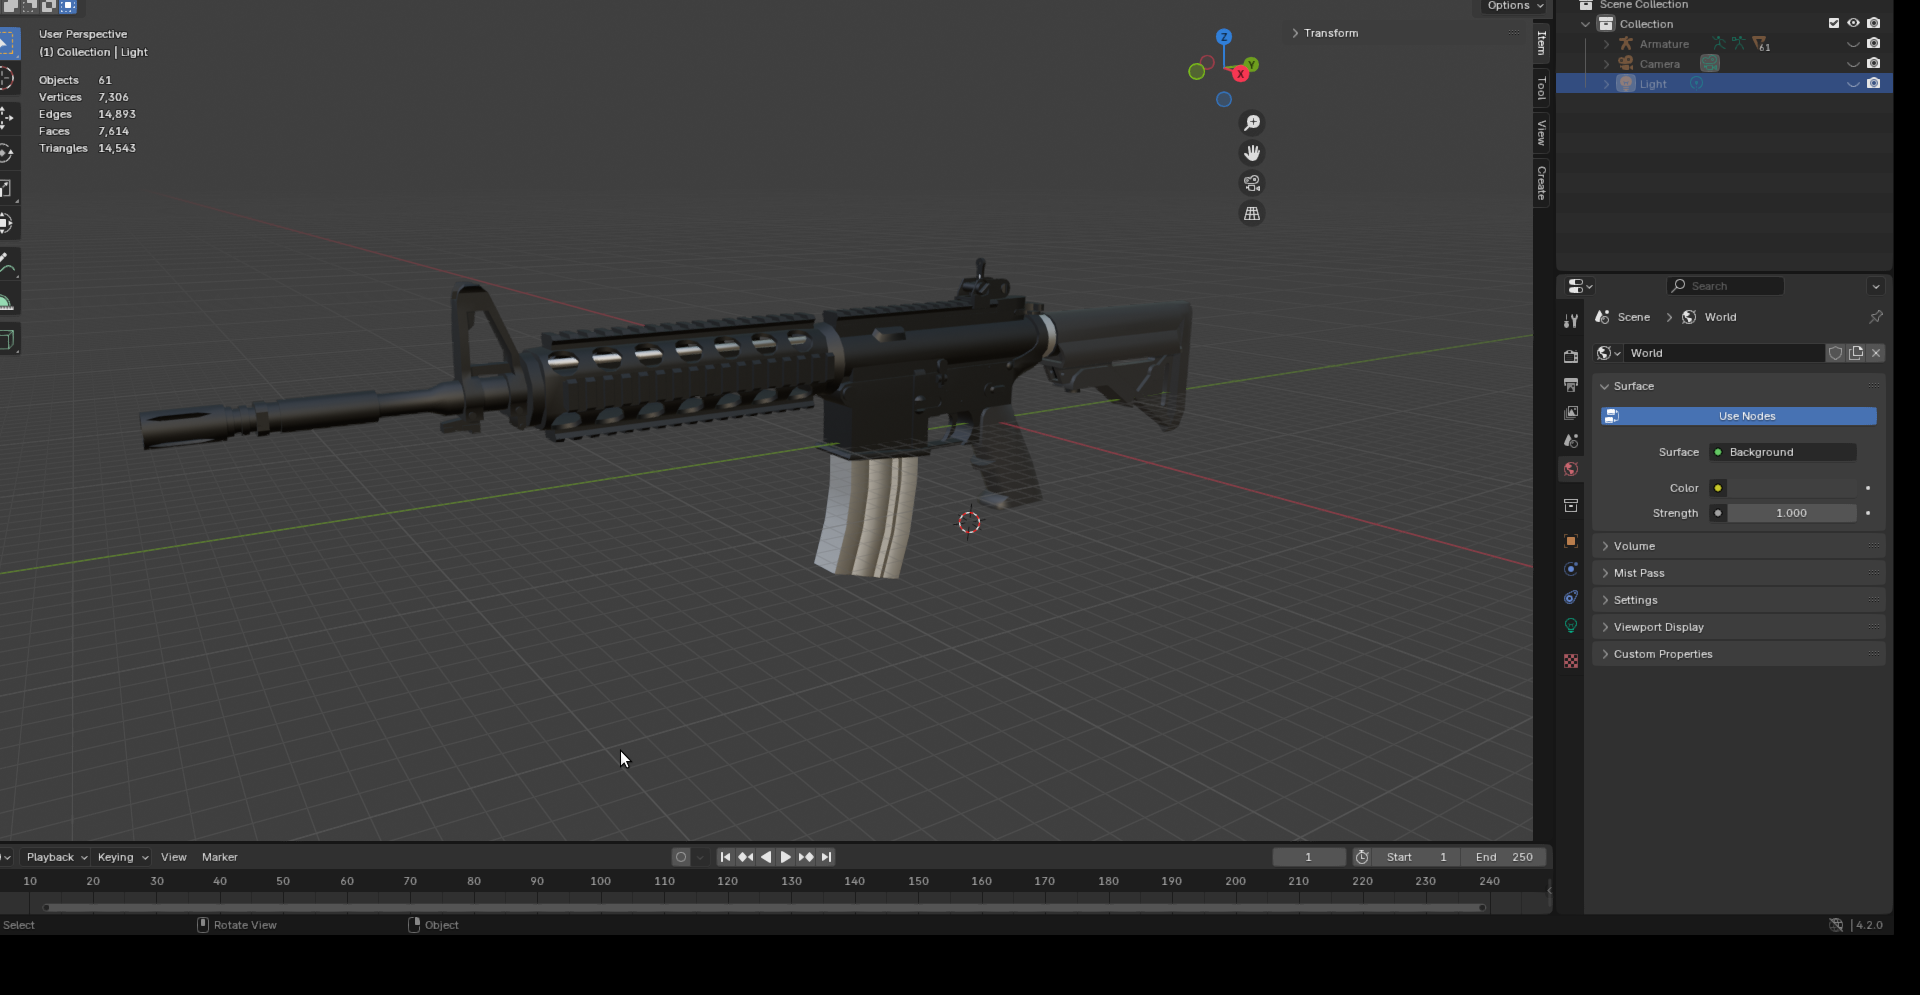Expand the Viewport Display panel
The image size is (1920, 995).
1738,627
